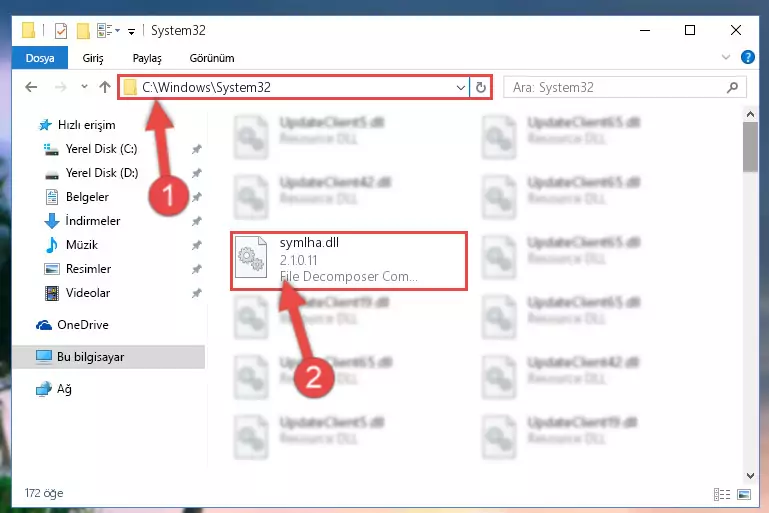This screenshot has height=513, width=769.
Task: Click scrollbar down arrow in file list
Action: pyautogui.click(x=750, y=475)
